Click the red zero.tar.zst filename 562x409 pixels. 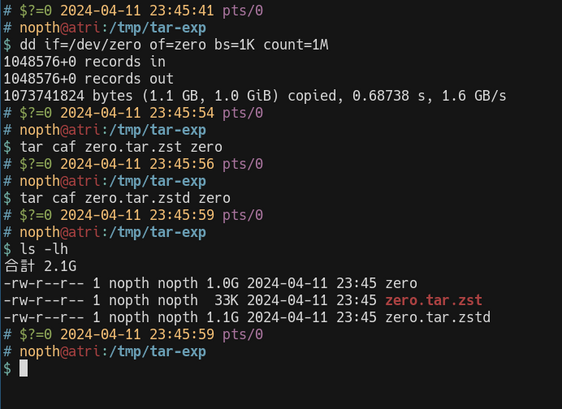pos(433,300)
